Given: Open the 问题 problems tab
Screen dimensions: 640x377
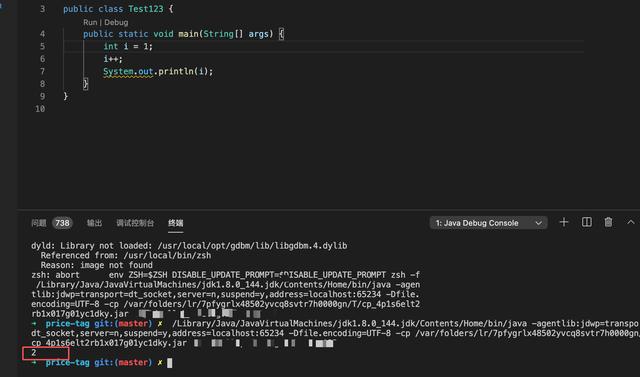Looking at the screenshot, I should (39, 223).
